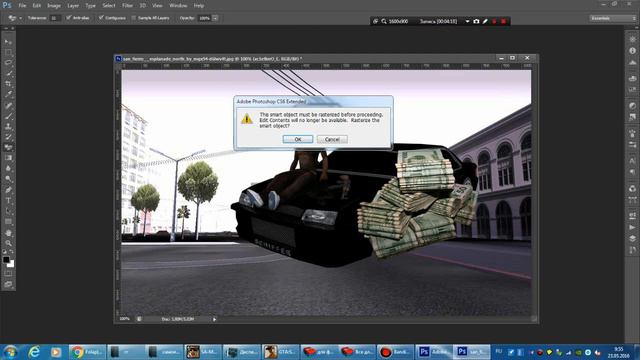This screenshot has height=360, width=640.
Task: Open the recorder bar dropdown arrow
Action: (467, 21)
